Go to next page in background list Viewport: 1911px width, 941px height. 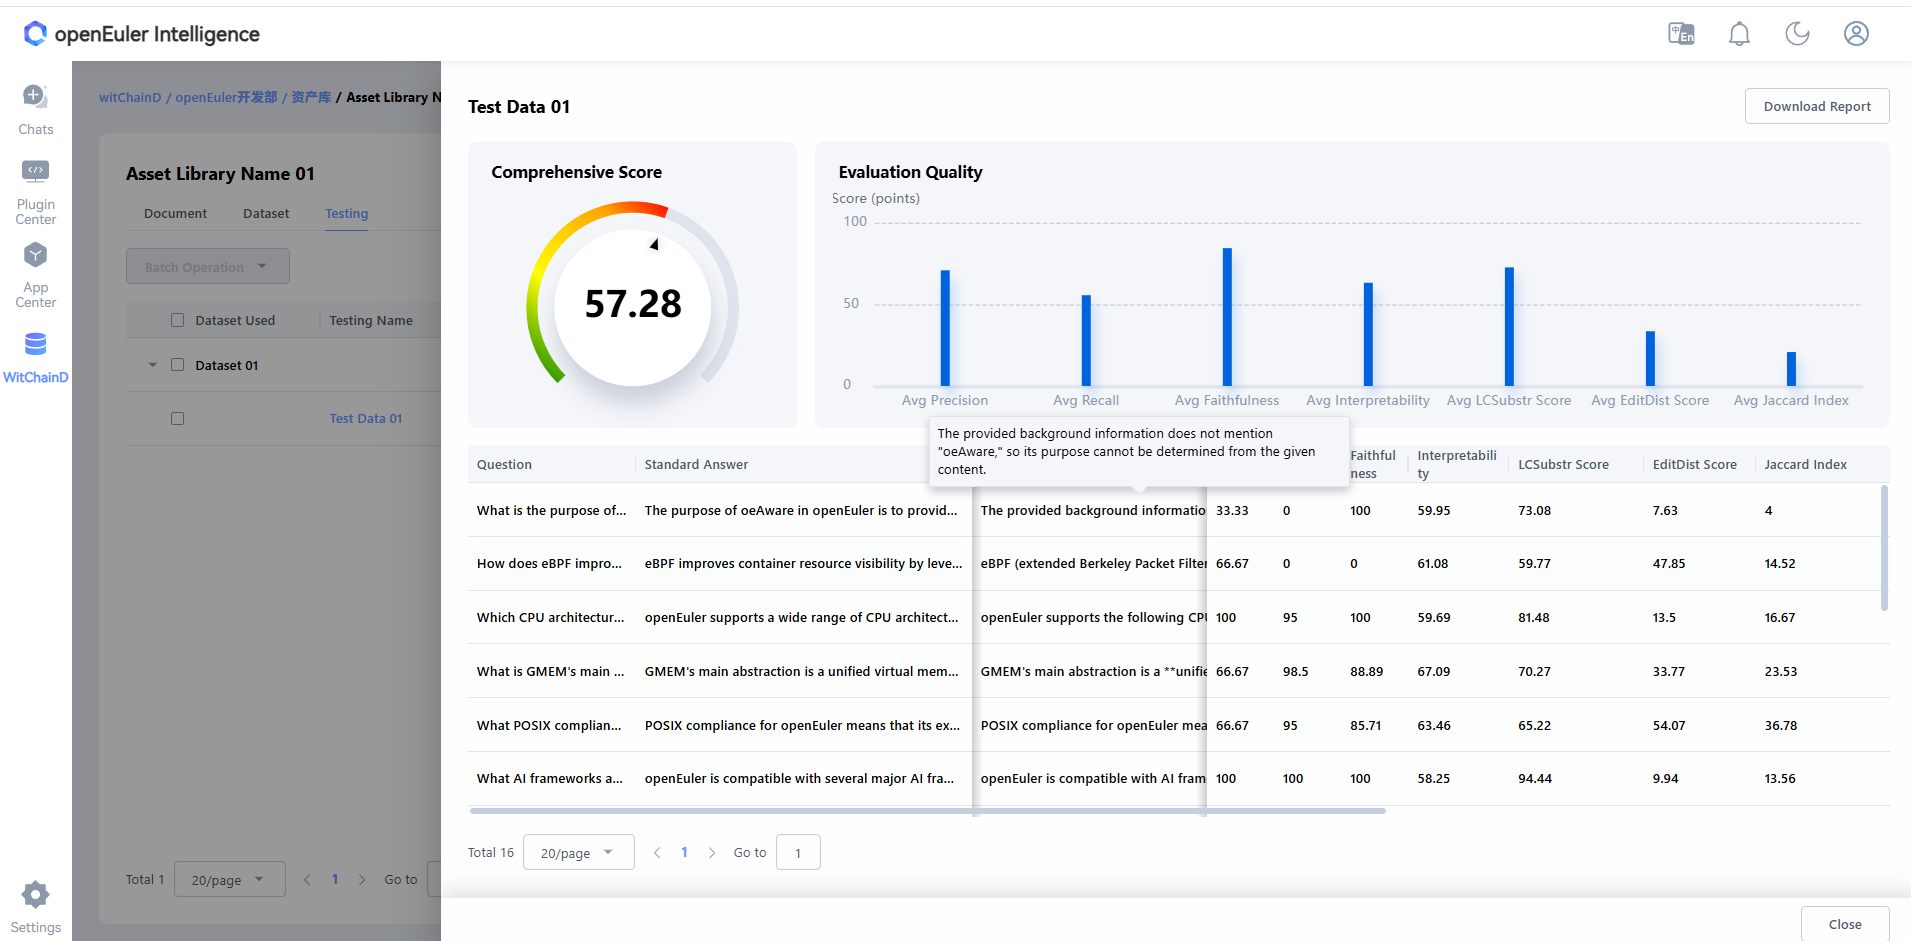point(362,880)
